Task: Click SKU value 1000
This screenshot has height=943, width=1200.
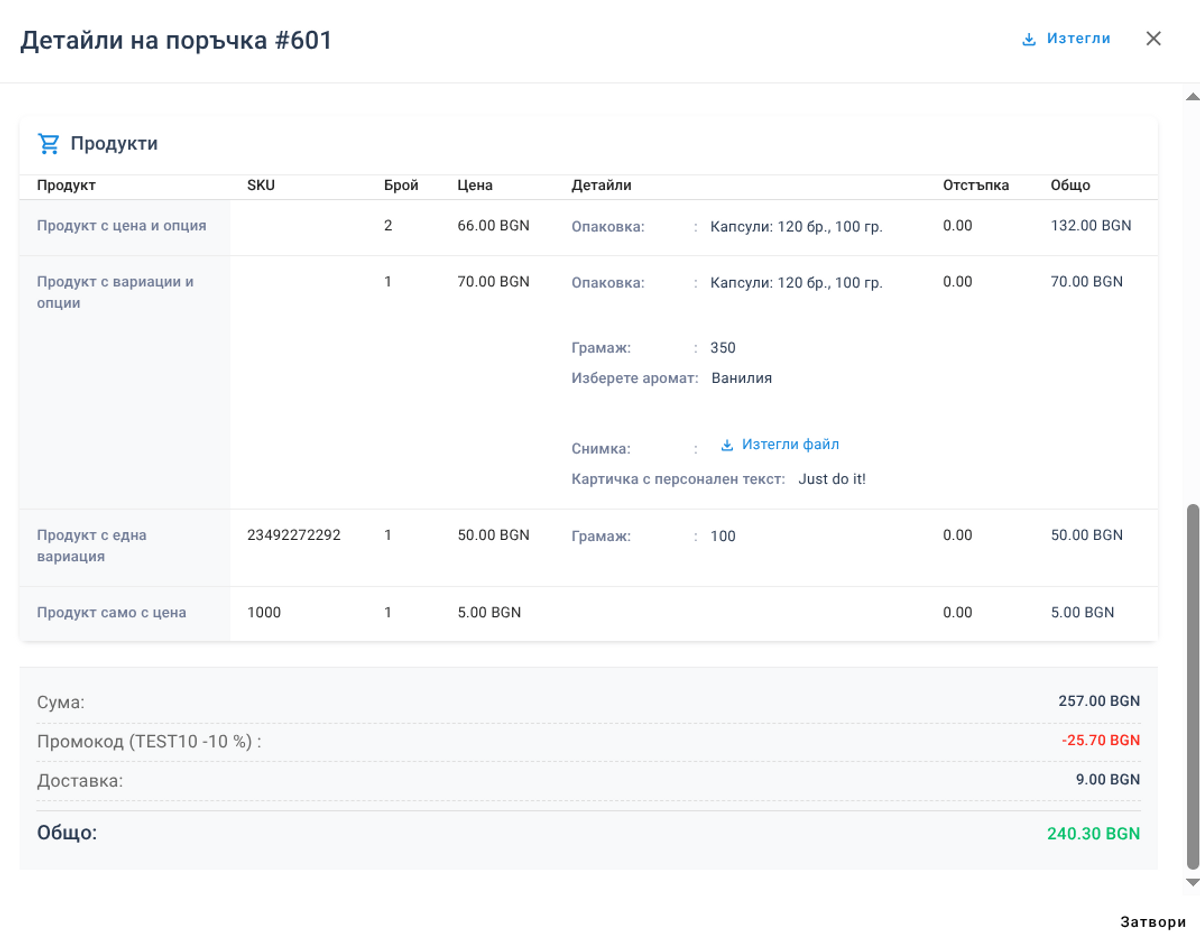Action: point(264,612)
